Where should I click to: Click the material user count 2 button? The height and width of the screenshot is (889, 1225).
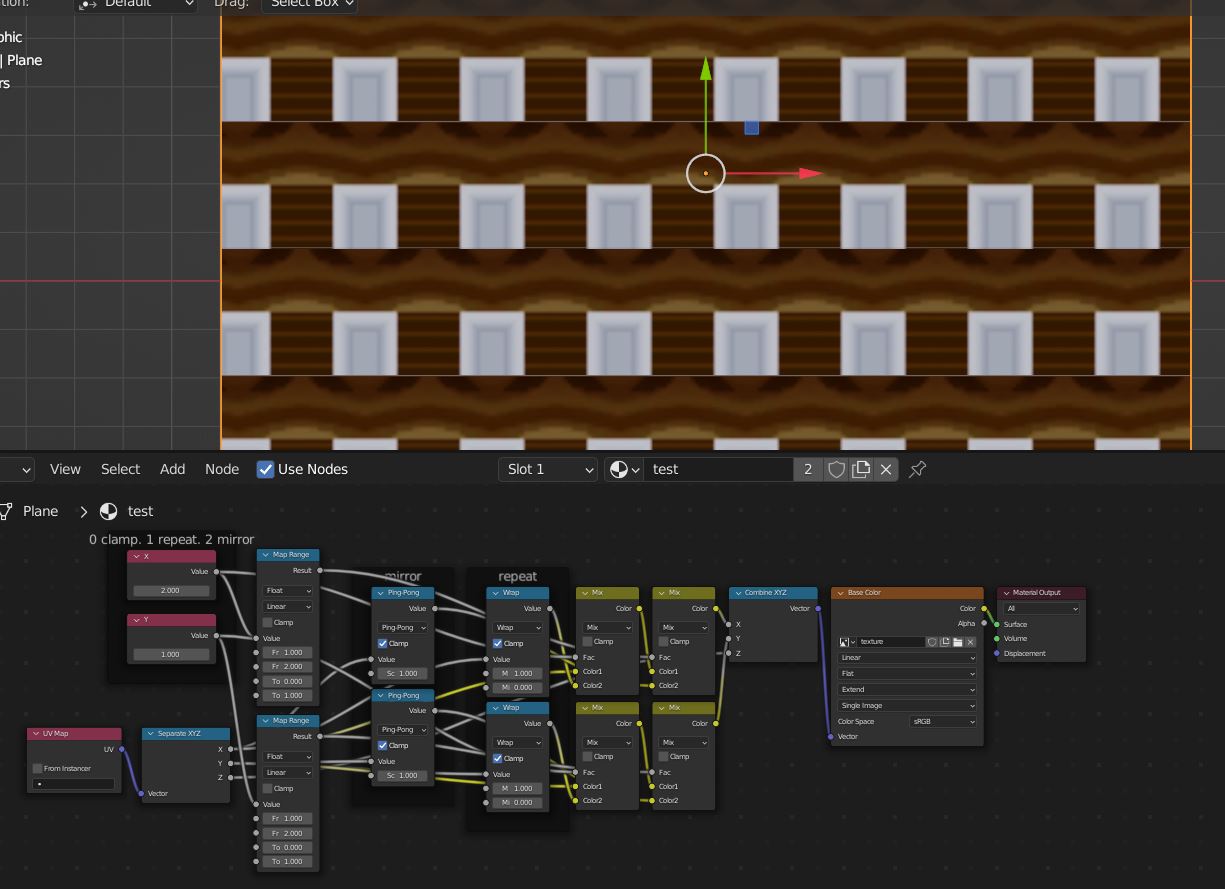pyautogui.click(x=808, y=469)
